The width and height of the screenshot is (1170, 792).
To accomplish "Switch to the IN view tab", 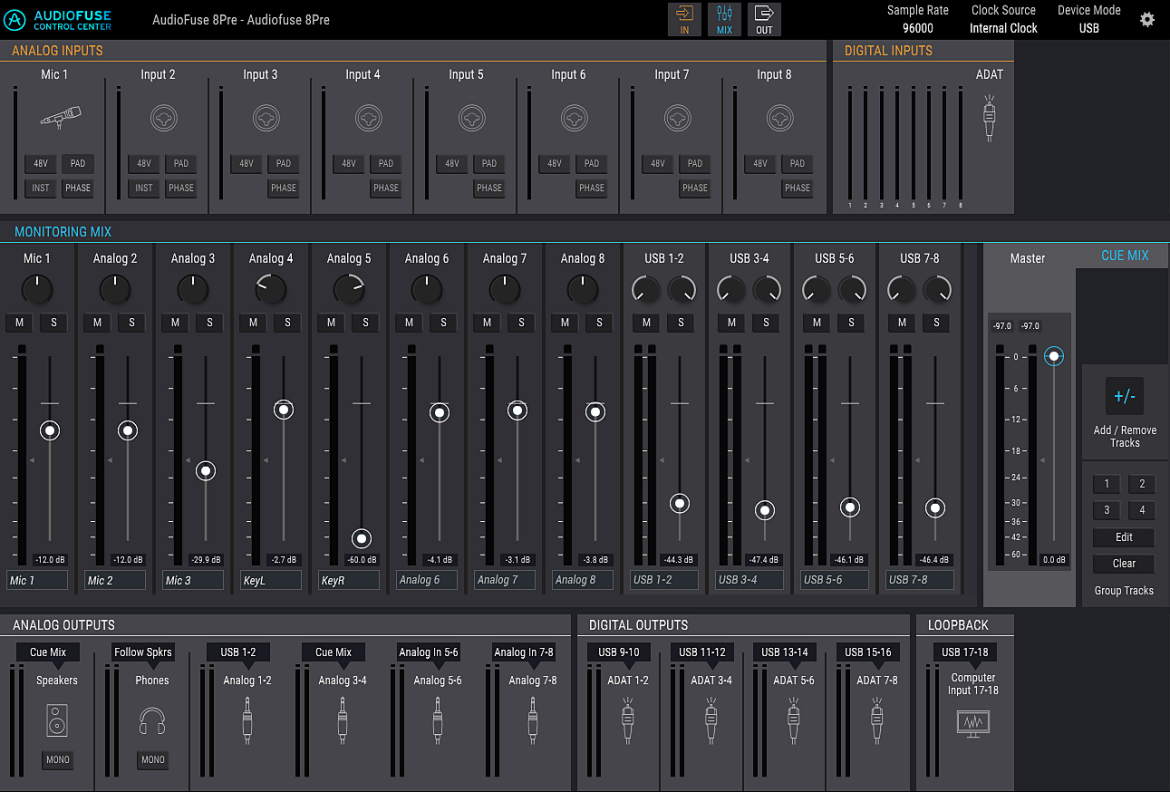I will click(684, 19).
